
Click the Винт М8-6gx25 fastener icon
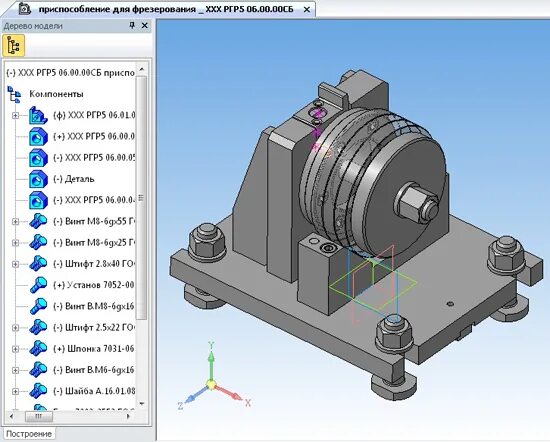[38, 243]
